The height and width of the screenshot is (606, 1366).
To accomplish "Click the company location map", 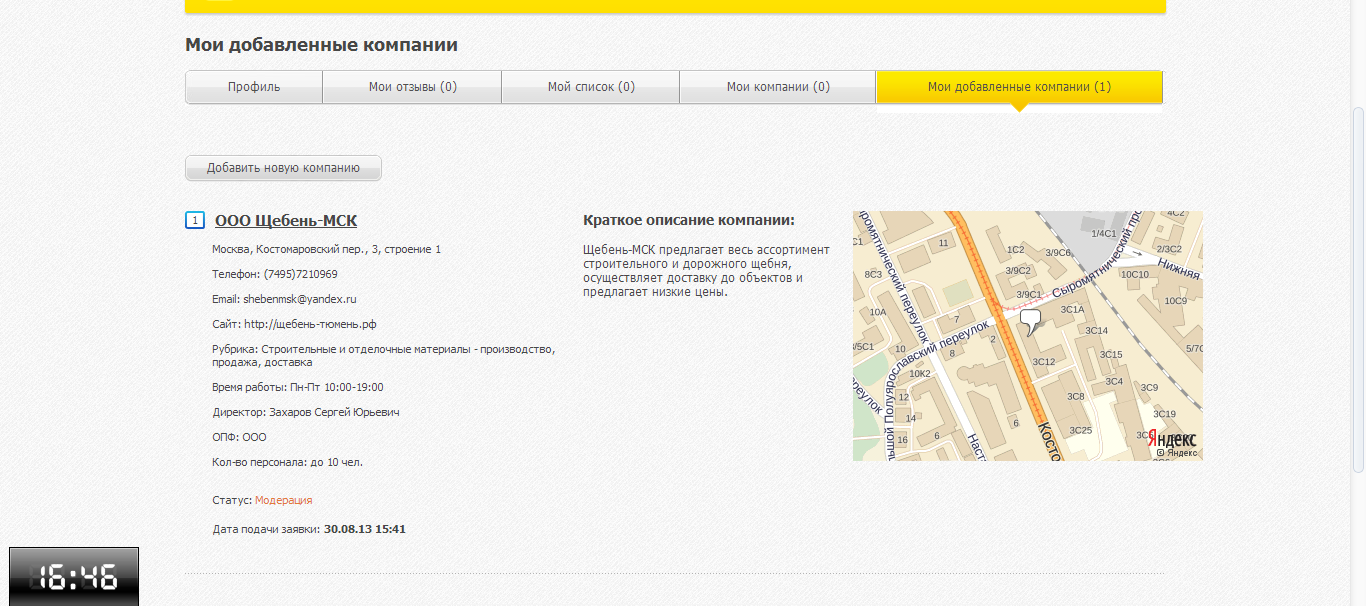I will [1027, 336].
